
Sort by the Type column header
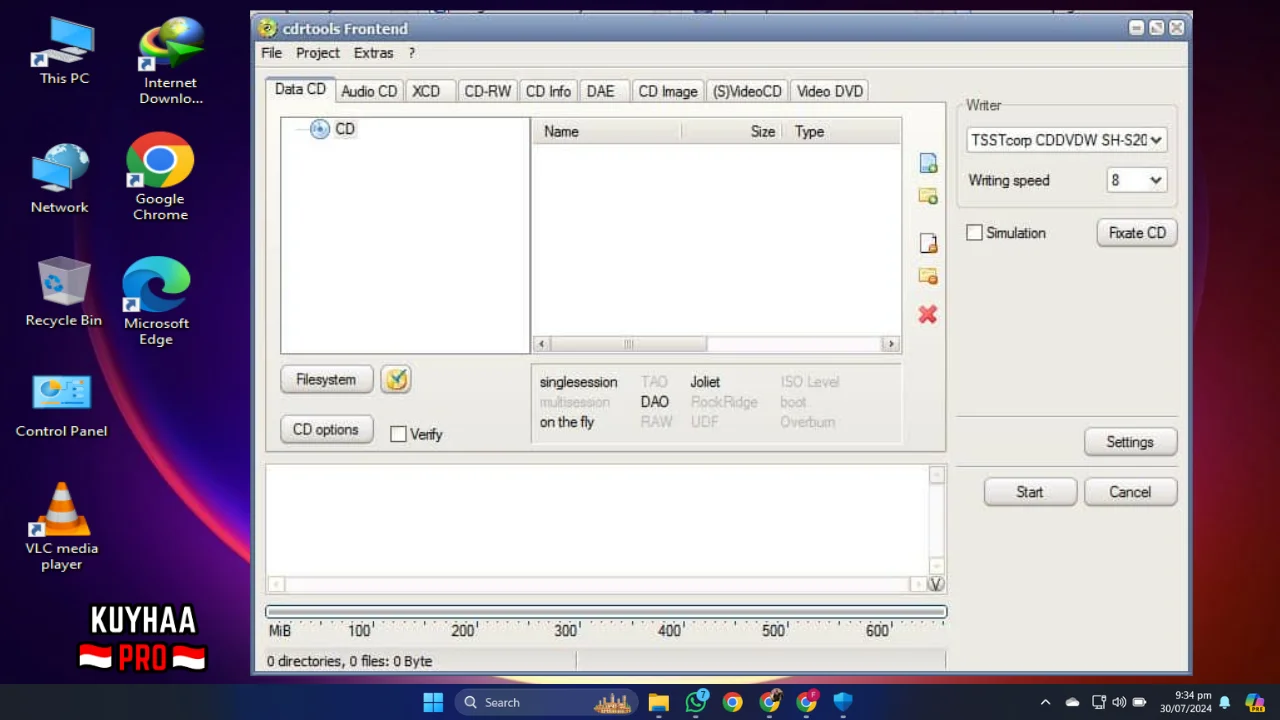(843, 131)
